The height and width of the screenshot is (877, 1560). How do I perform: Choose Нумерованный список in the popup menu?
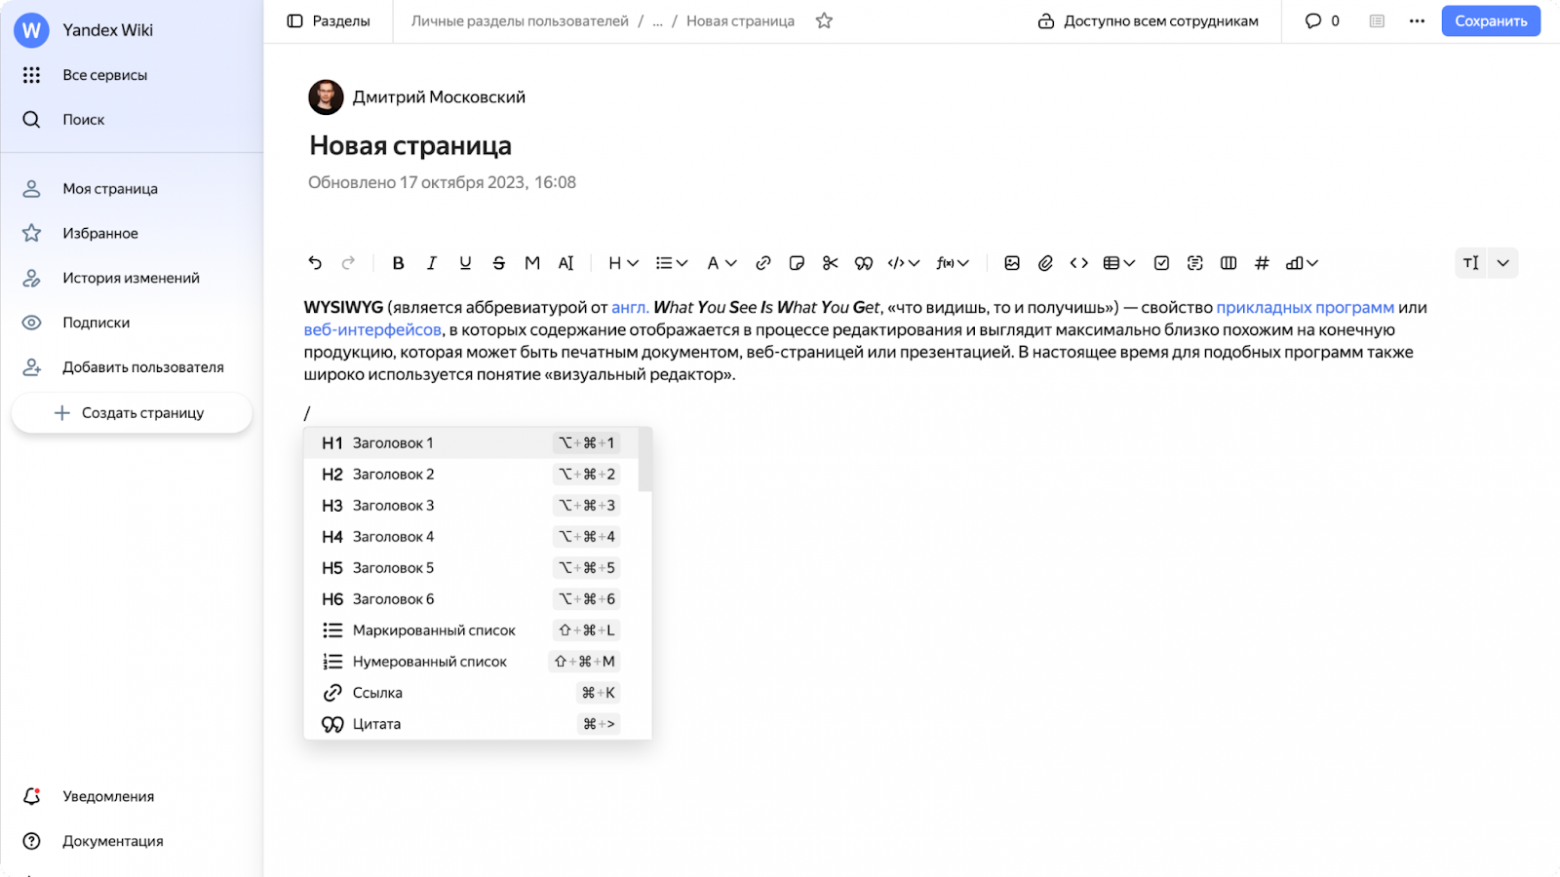pyautogui.click(x=430, y=661)
